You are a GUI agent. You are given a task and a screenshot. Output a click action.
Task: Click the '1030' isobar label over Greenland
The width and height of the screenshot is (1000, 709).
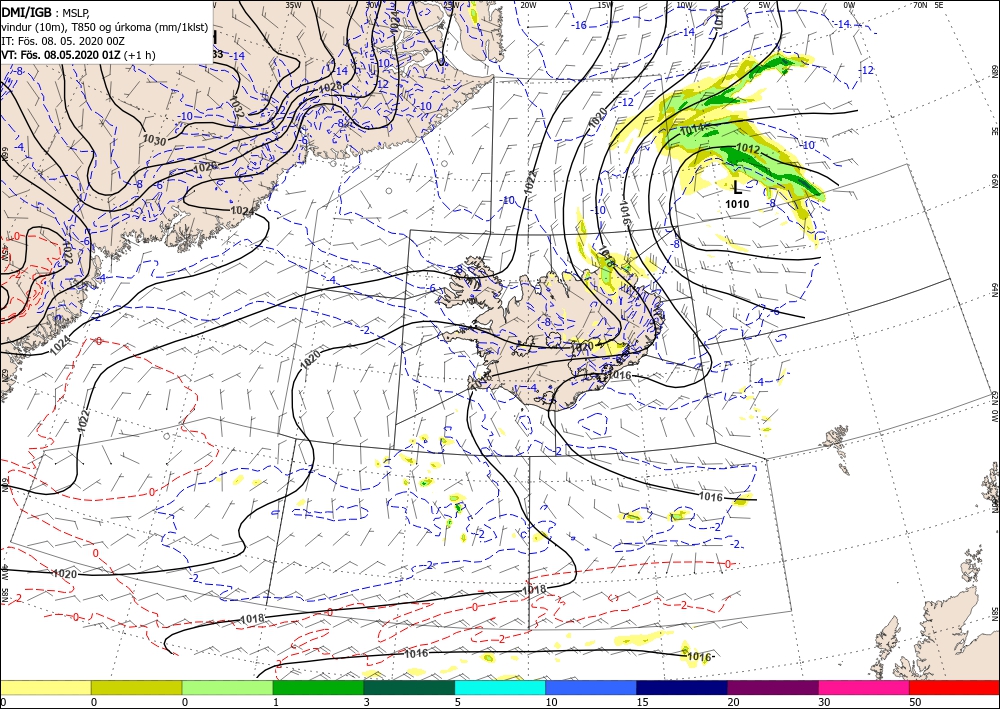155,140
